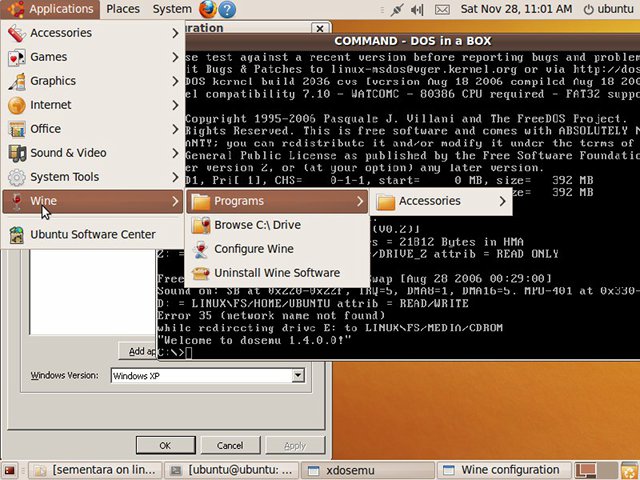
Task: Expand the Accessories submenu arrow in Applications
Action: [x=176, y=33]
